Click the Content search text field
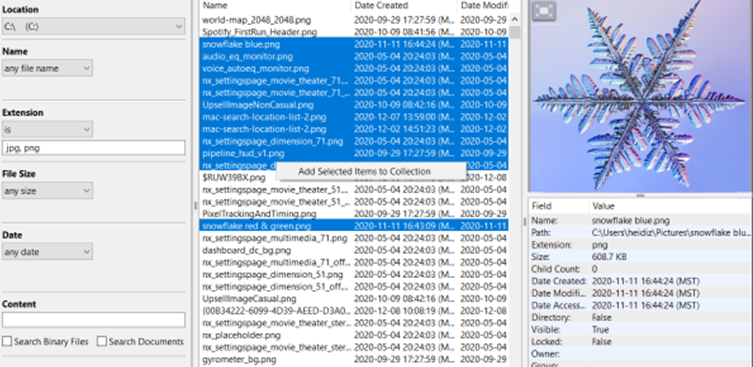 (94, 320)
